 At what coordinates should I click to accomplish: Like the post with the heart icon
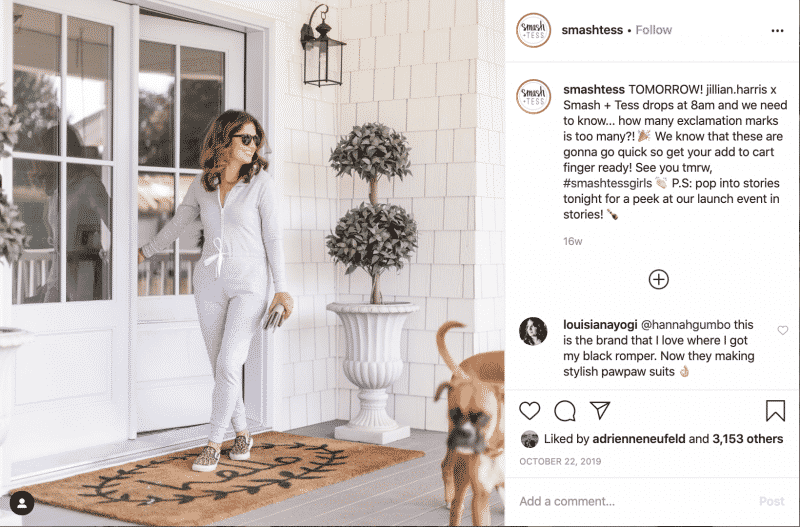point(530,411)
